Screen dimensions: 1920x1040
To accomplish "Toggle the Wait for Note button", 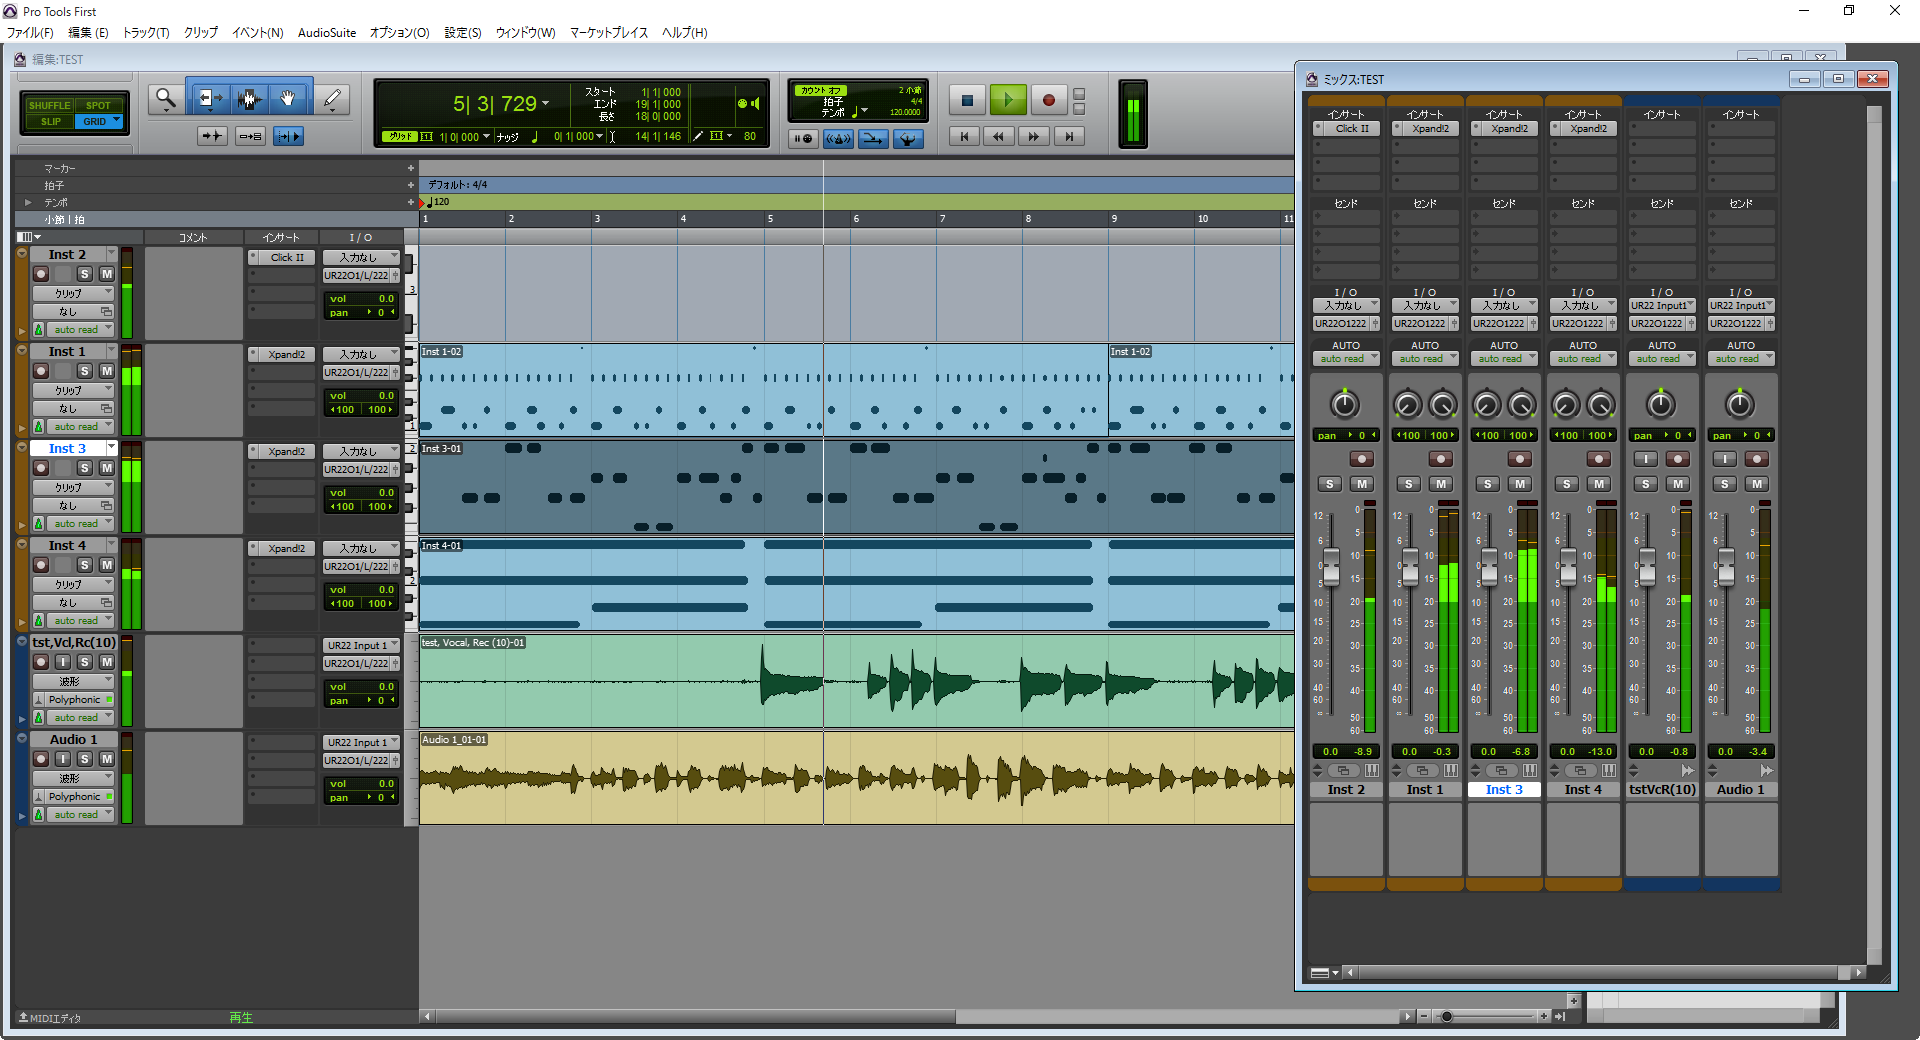I will click(803, 139).
